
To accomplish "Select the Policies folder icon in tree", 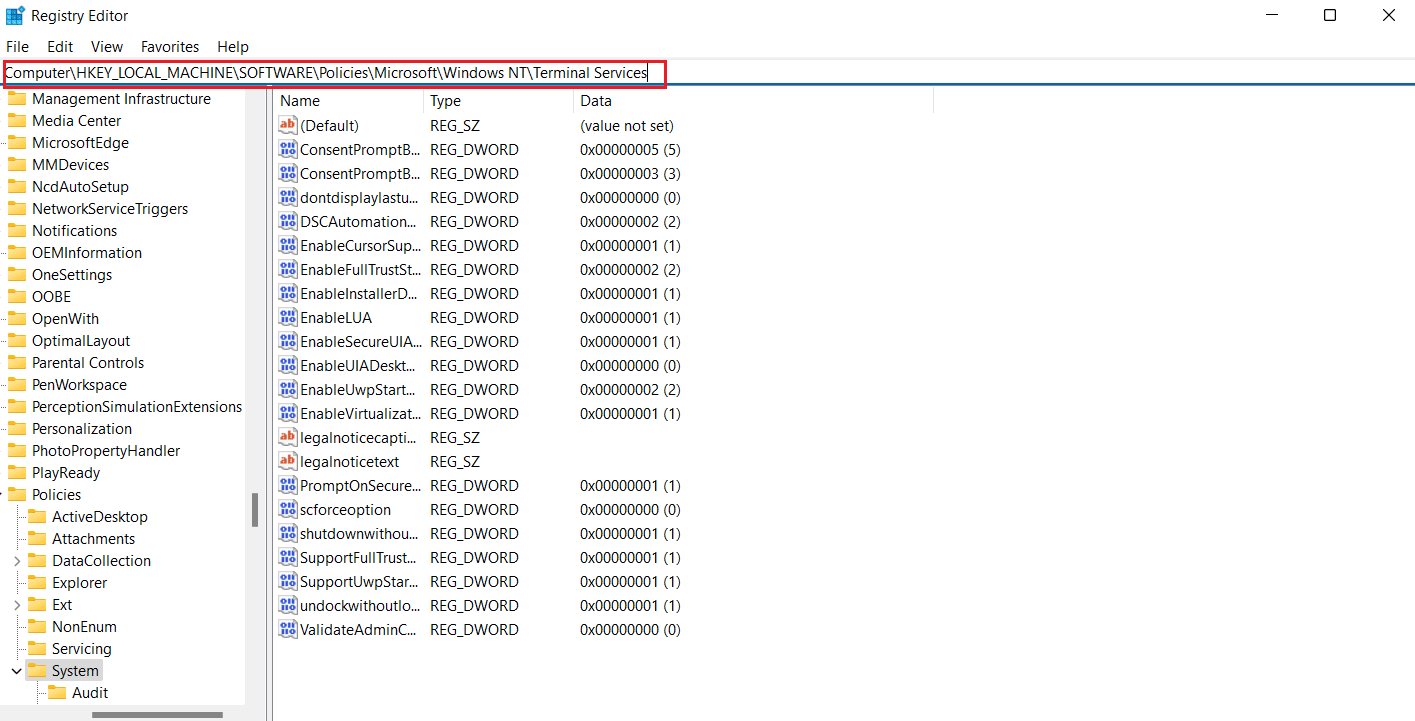I will pyautogui.click(x=17, y=495).
